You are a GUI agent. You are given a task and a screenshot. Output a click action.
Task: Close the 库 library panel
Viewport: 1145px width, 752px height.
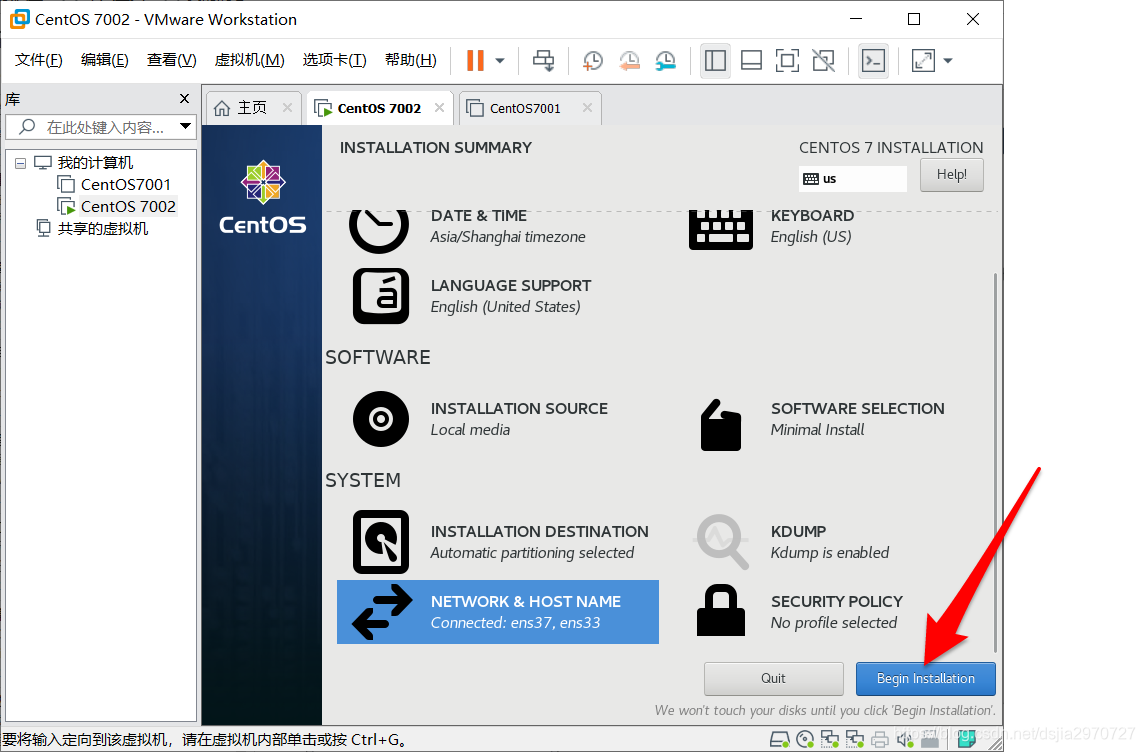pyautogui.click(x=185, y=99)
